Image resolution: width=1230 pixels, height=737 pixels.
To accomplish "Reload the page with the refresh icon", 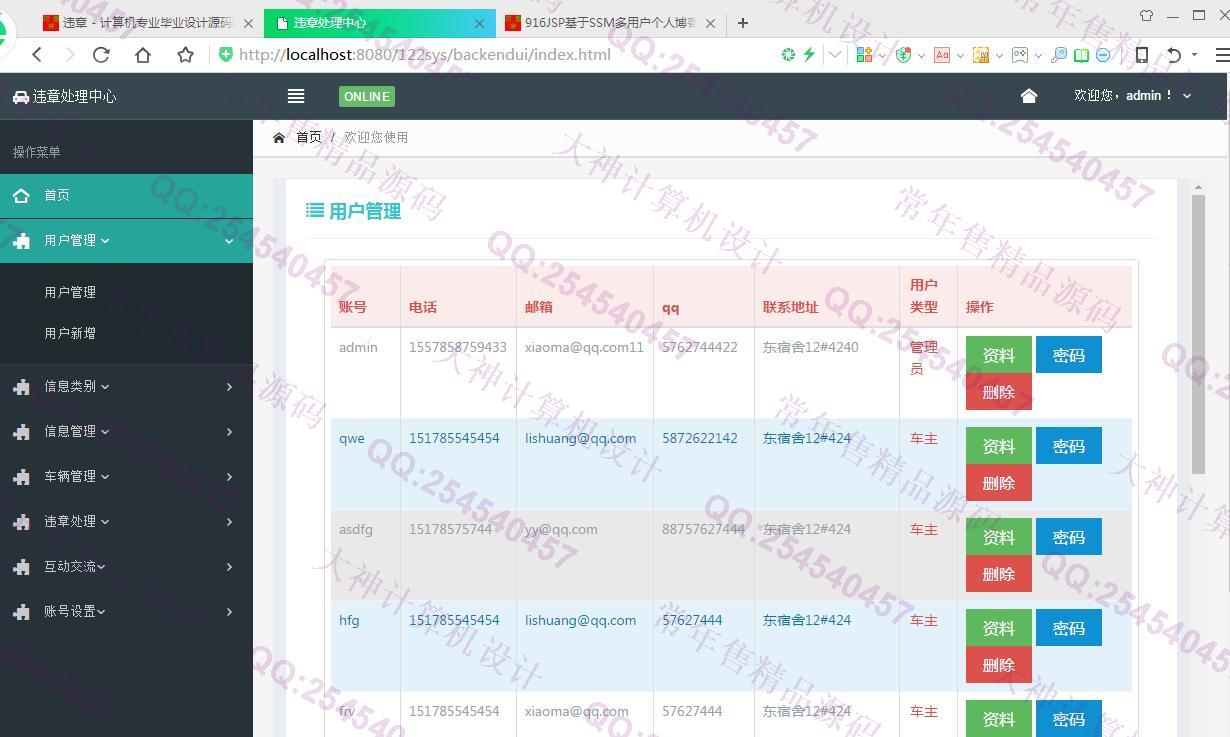I will coord(101,55).
